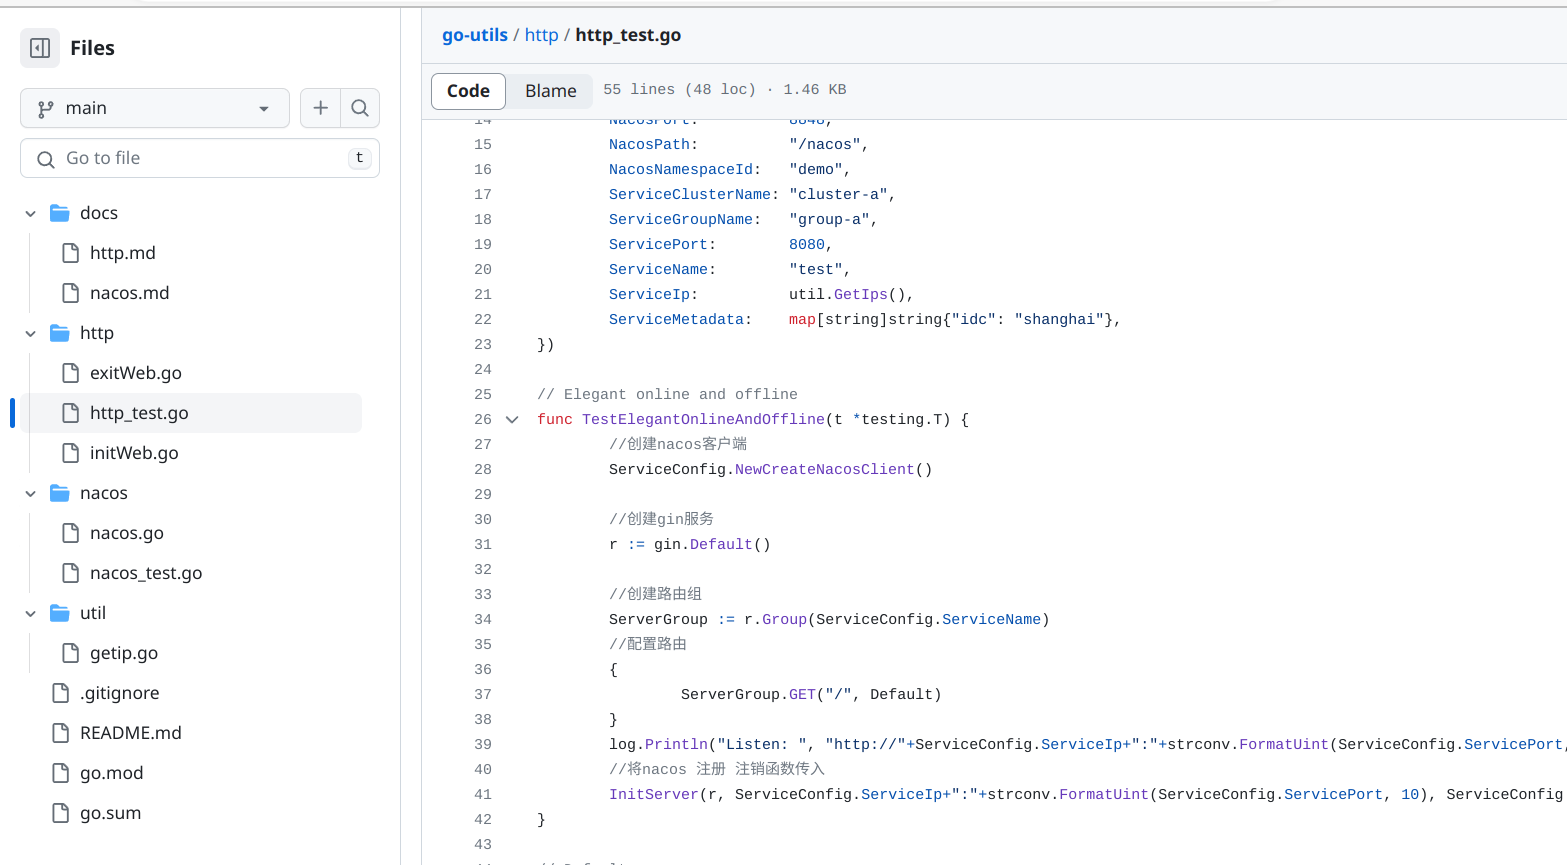Click file icon beside nacos.md
The width and height of the screenshot is (1567, 865).
70,293
